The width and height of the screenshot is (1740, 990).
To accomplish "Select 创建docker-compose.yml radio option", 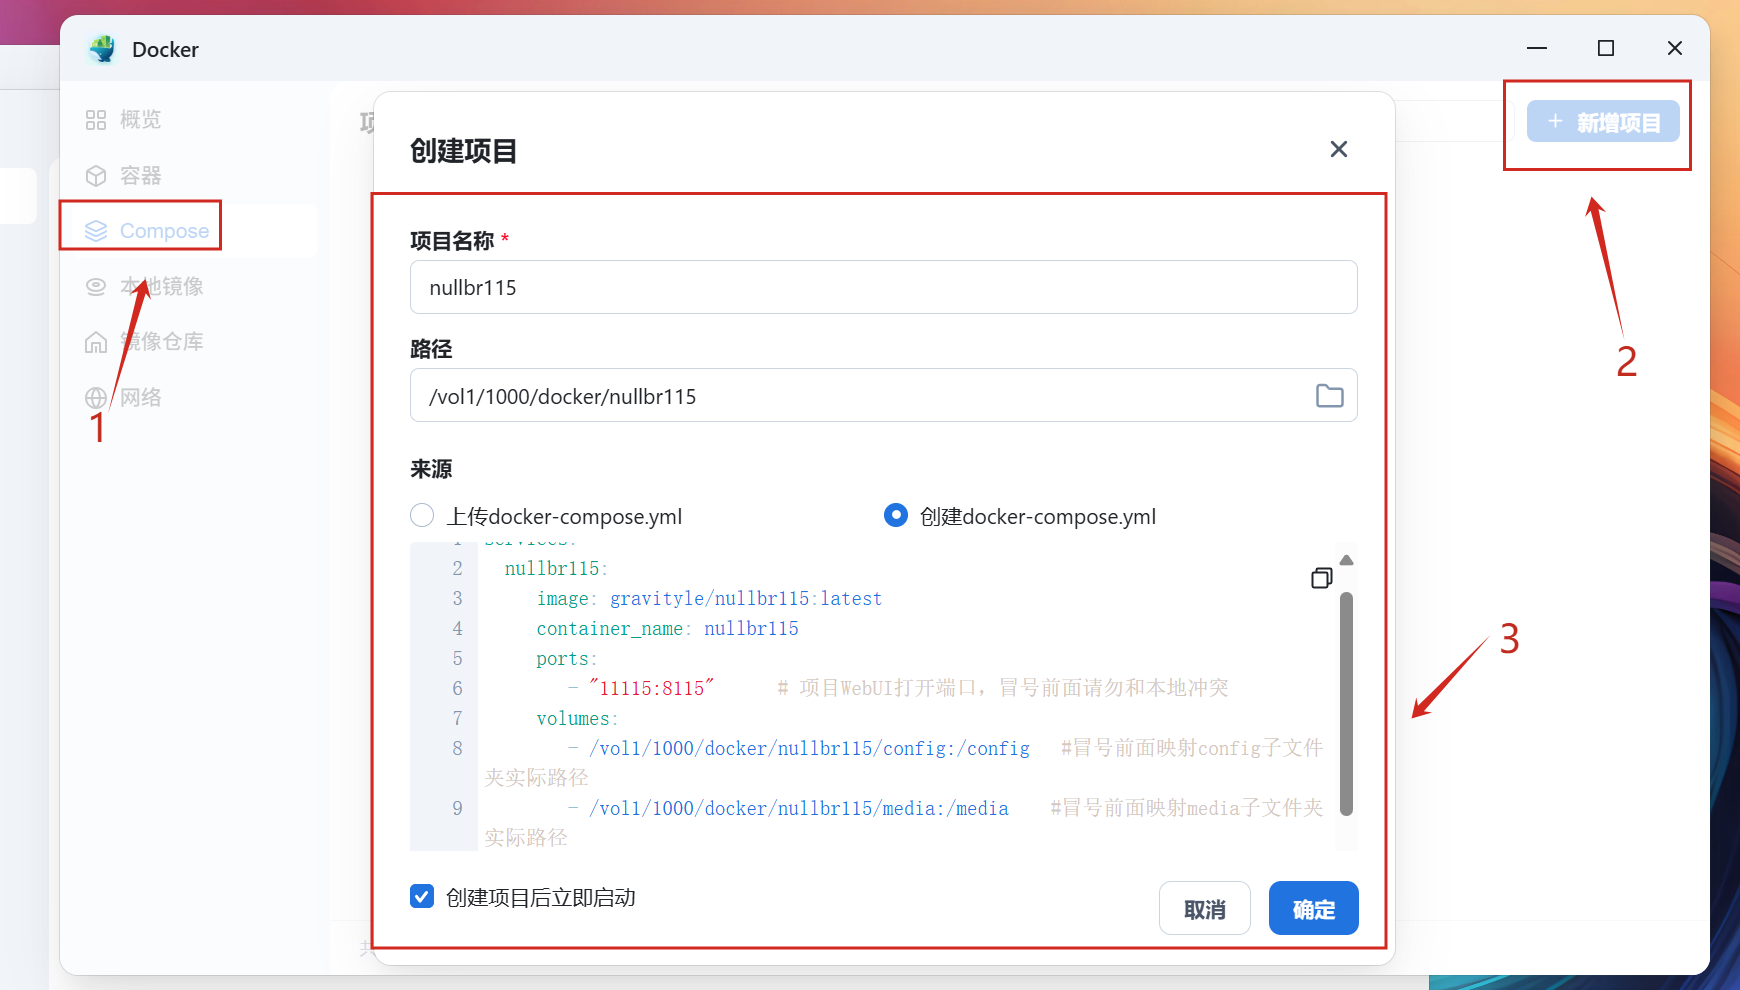I will (x=896, y=515).
